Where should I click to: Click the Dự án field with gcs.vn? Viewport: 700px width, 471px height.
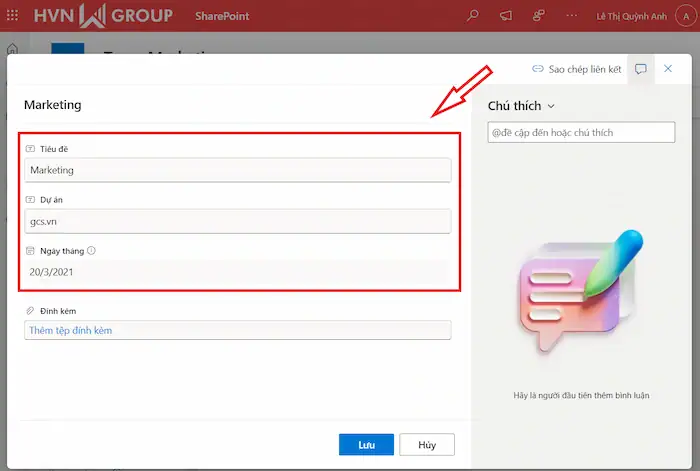[x=237, y=221]
